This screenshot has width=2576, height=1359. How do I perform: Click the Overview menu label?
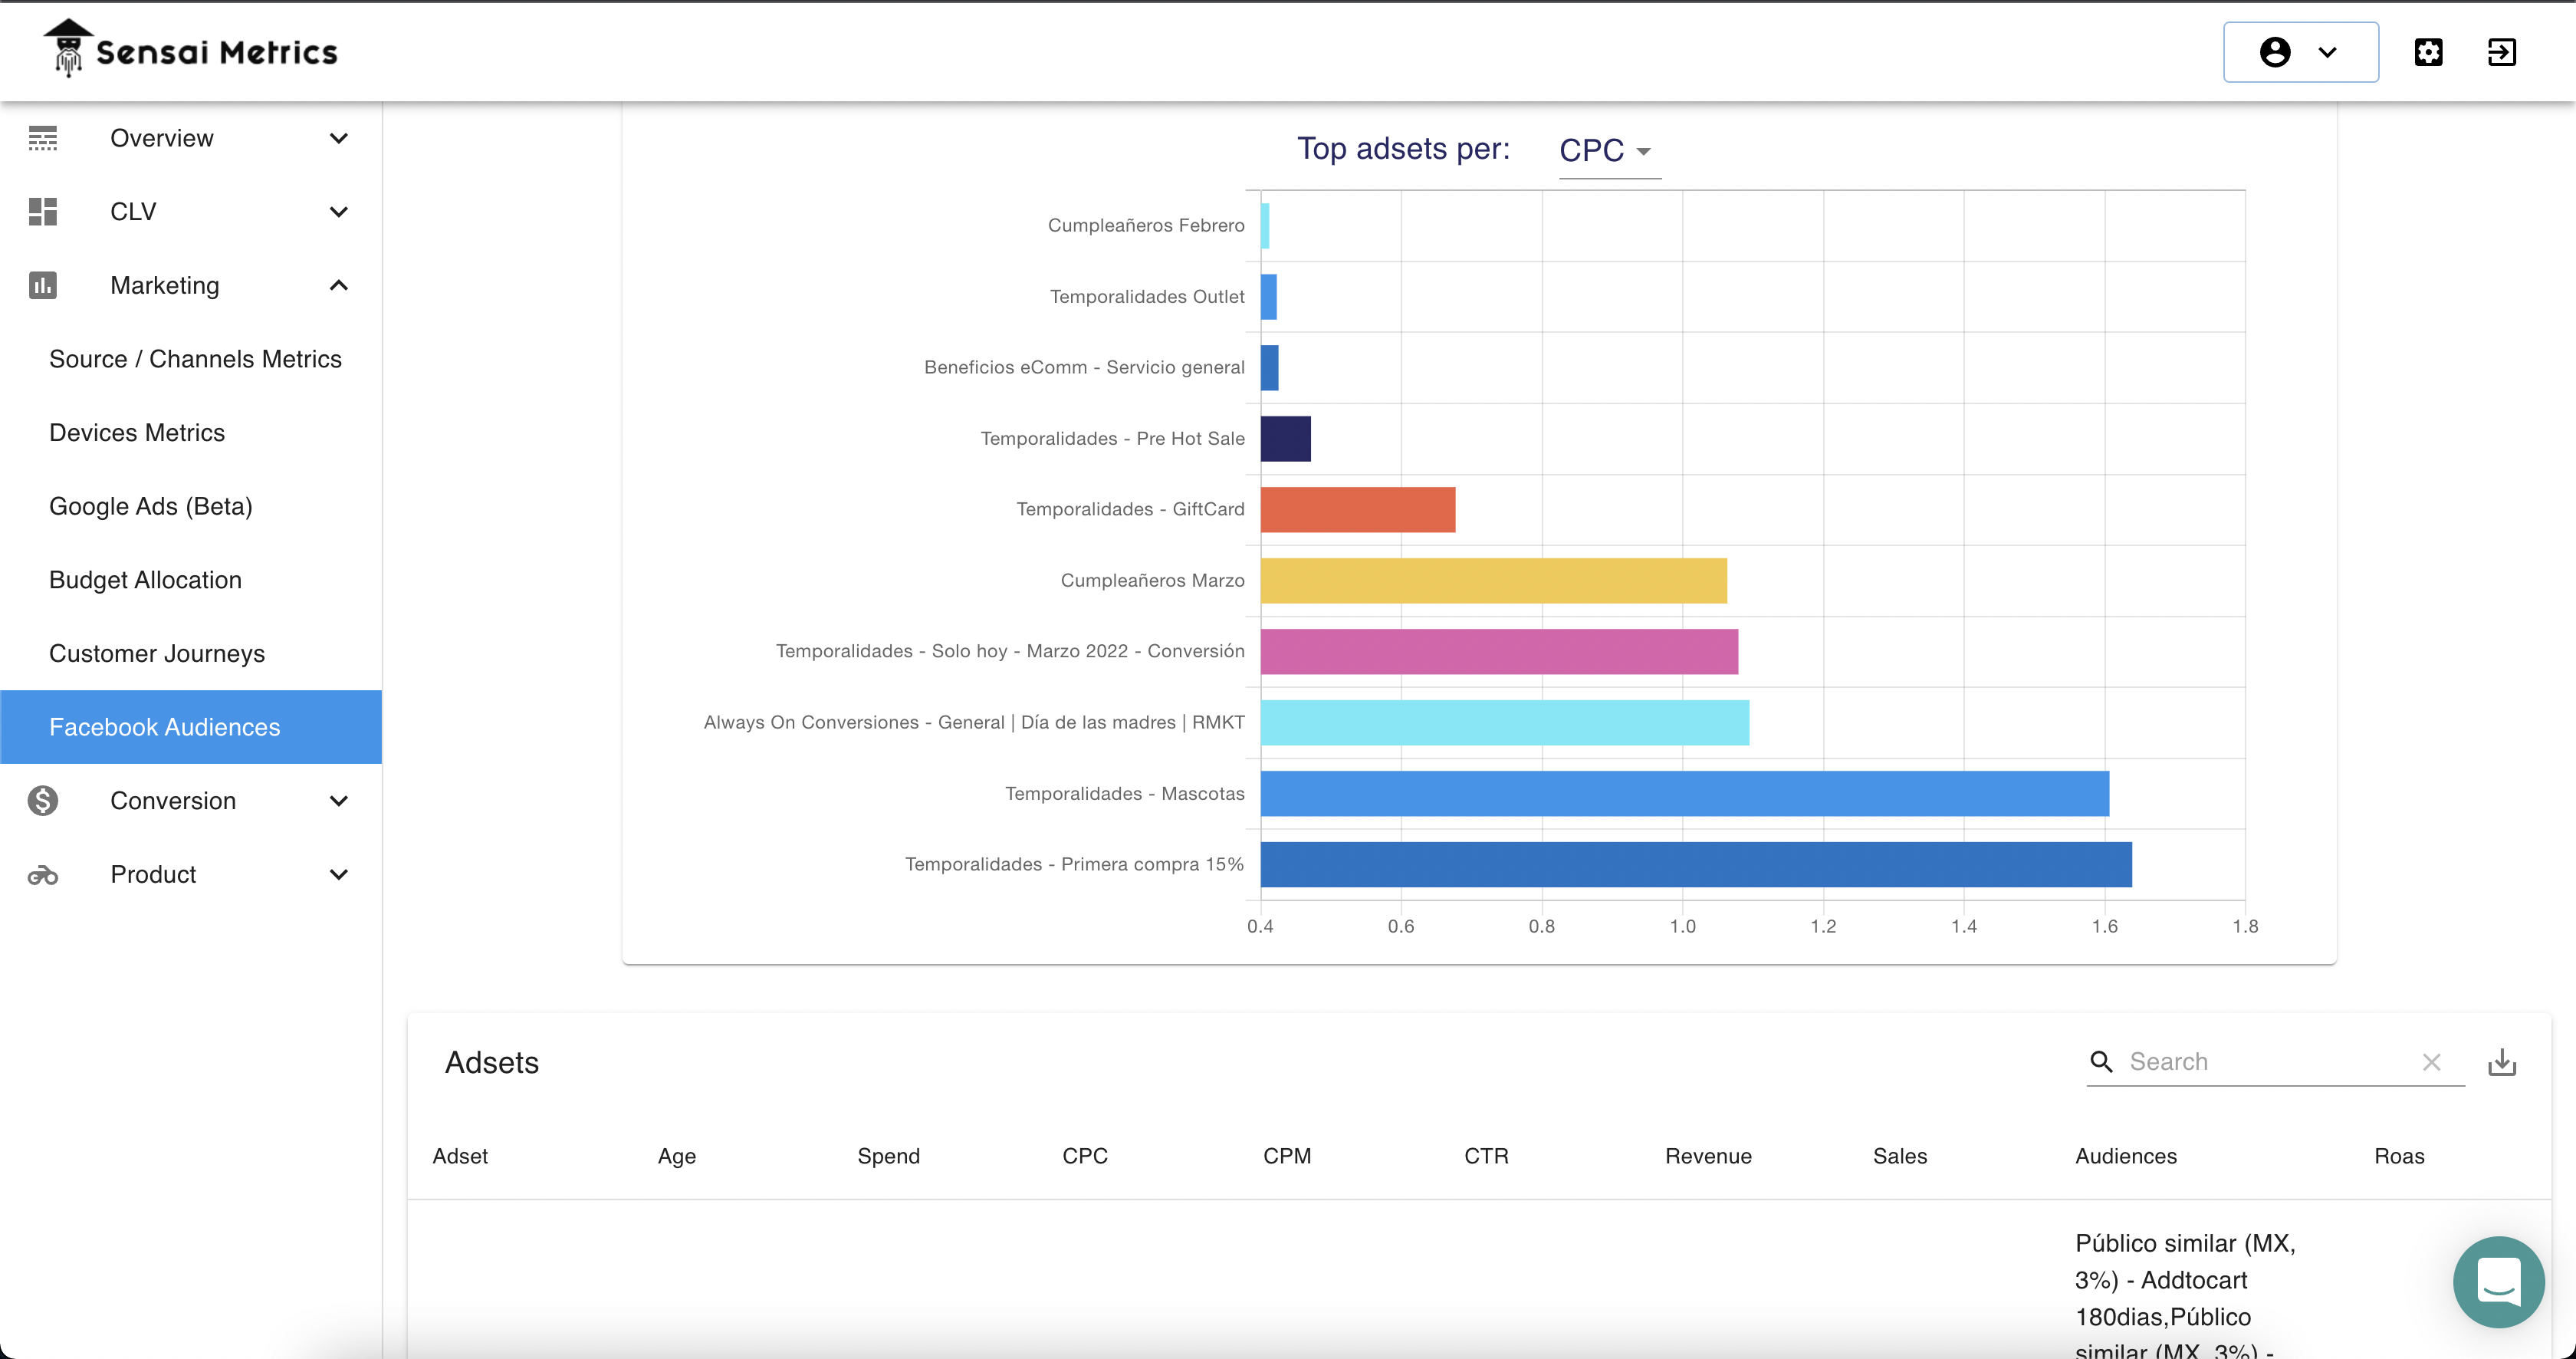pos(161,138)
